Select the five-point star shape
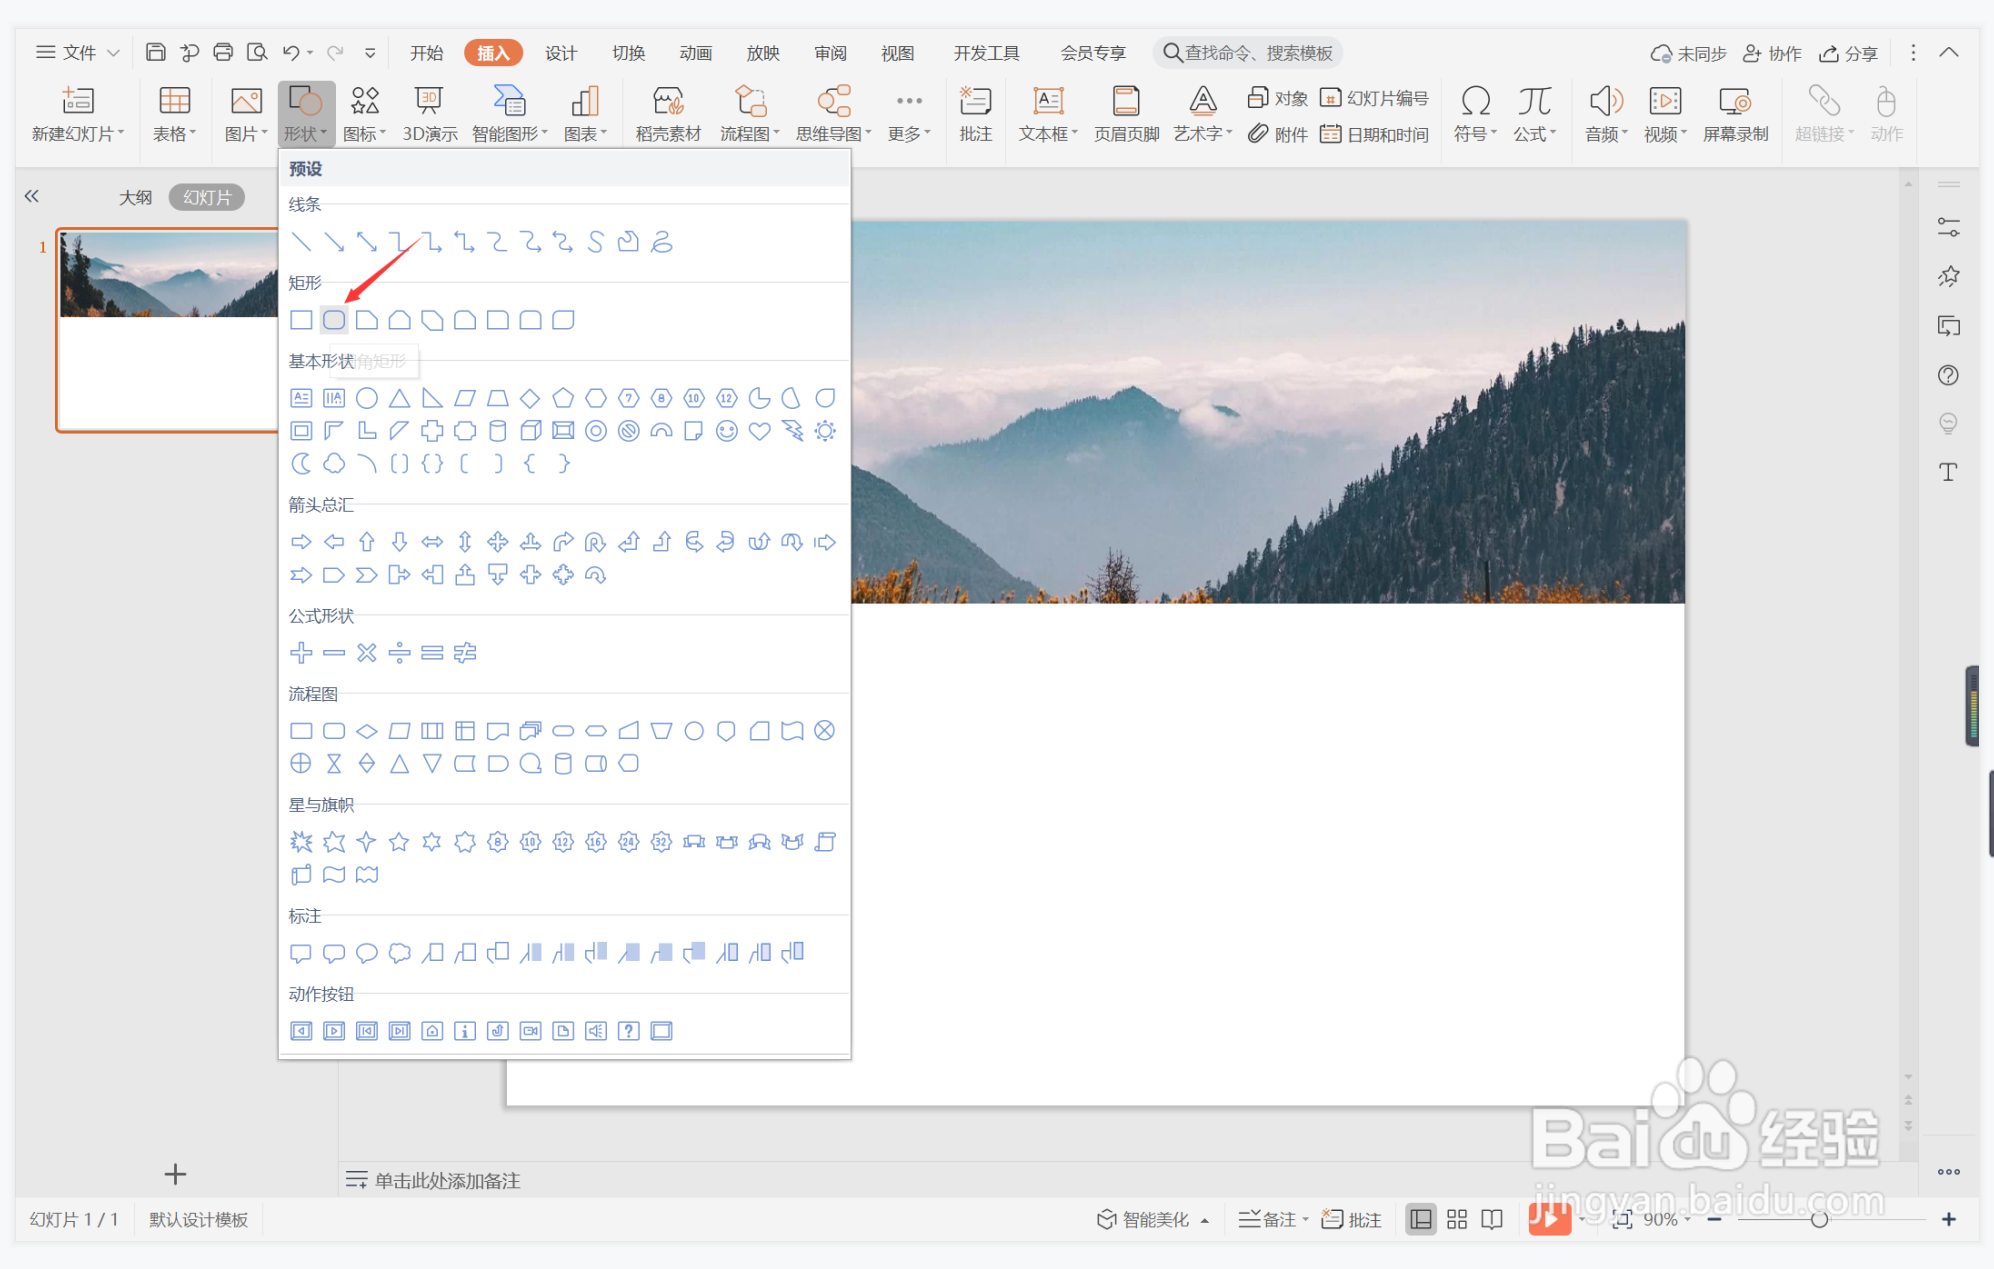 pyautogui.click(x=399, y=842)
